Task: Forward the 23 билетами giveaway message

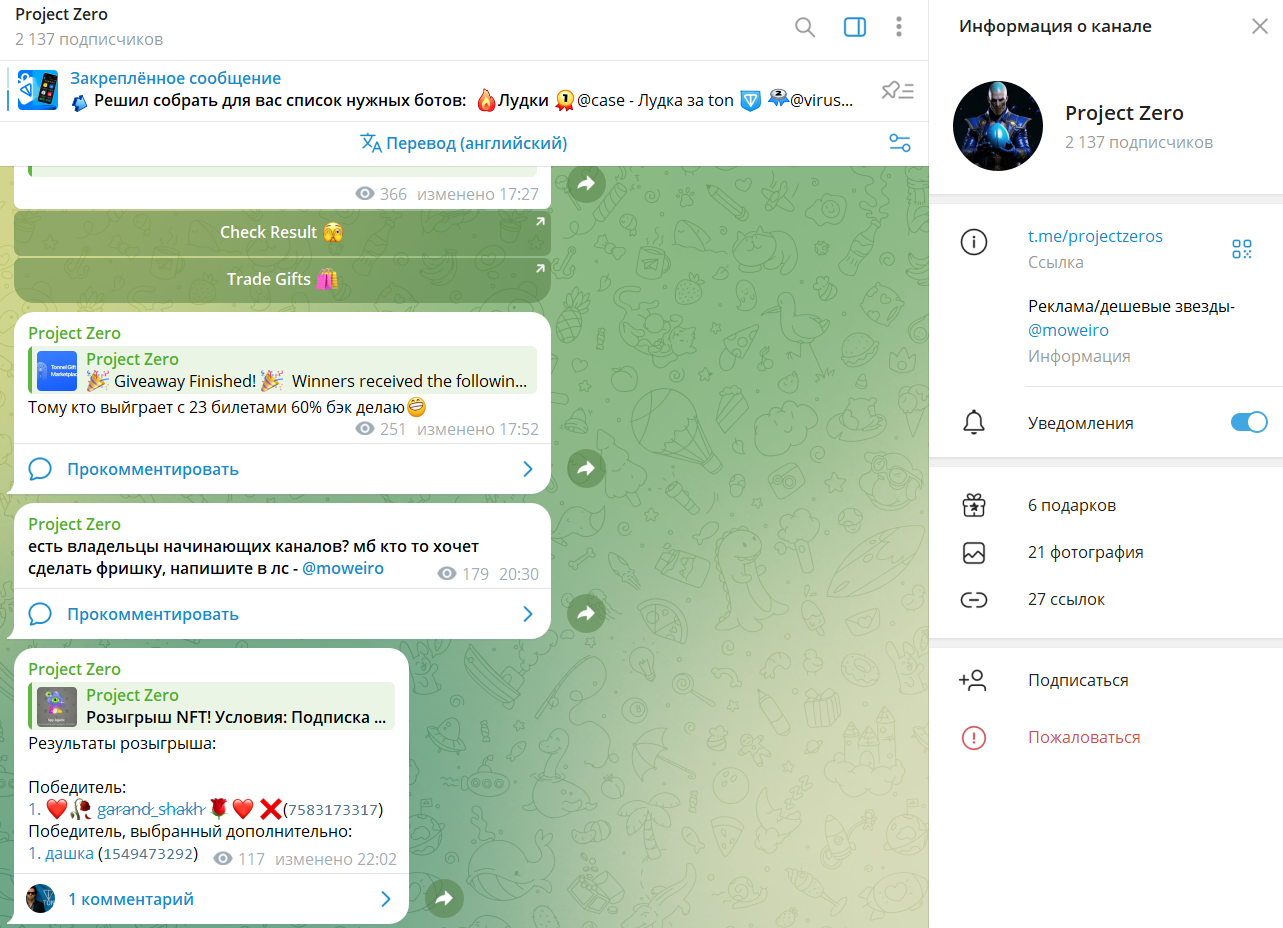Action: click(x=586, y=468)
